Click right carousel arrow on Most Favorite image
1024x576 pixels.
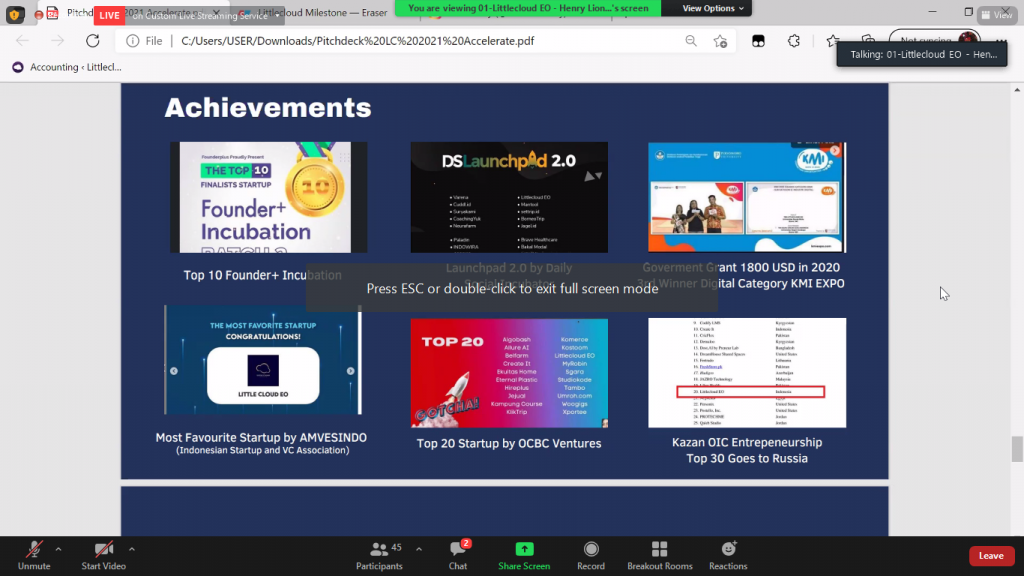click(351, 371)
